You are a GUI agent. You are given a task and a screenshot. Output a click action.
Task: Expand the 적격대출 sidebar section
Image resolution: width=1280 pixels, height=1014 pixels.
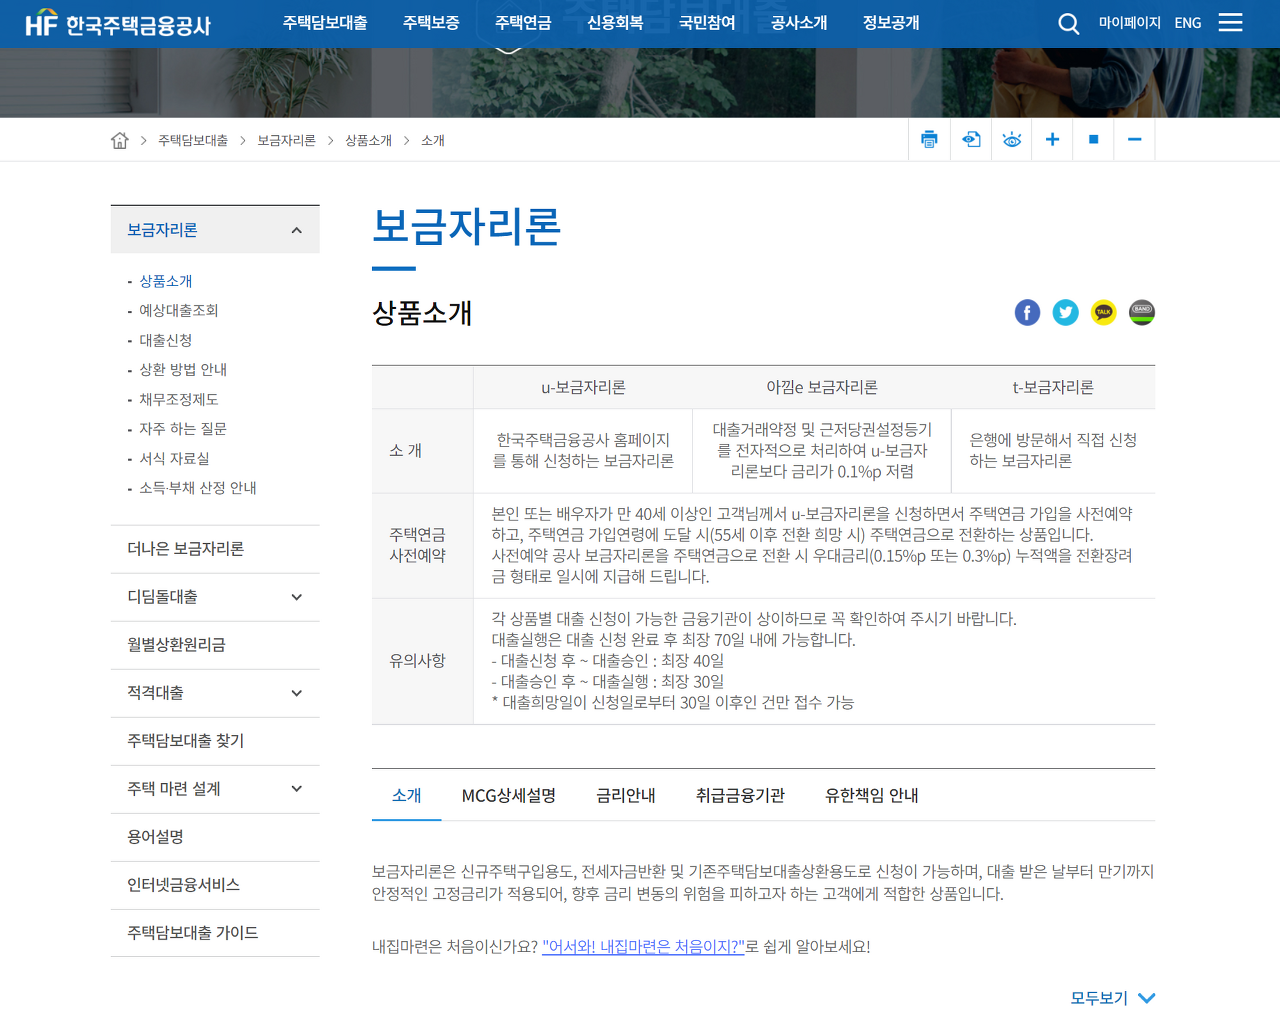click(x=296, y=693)
